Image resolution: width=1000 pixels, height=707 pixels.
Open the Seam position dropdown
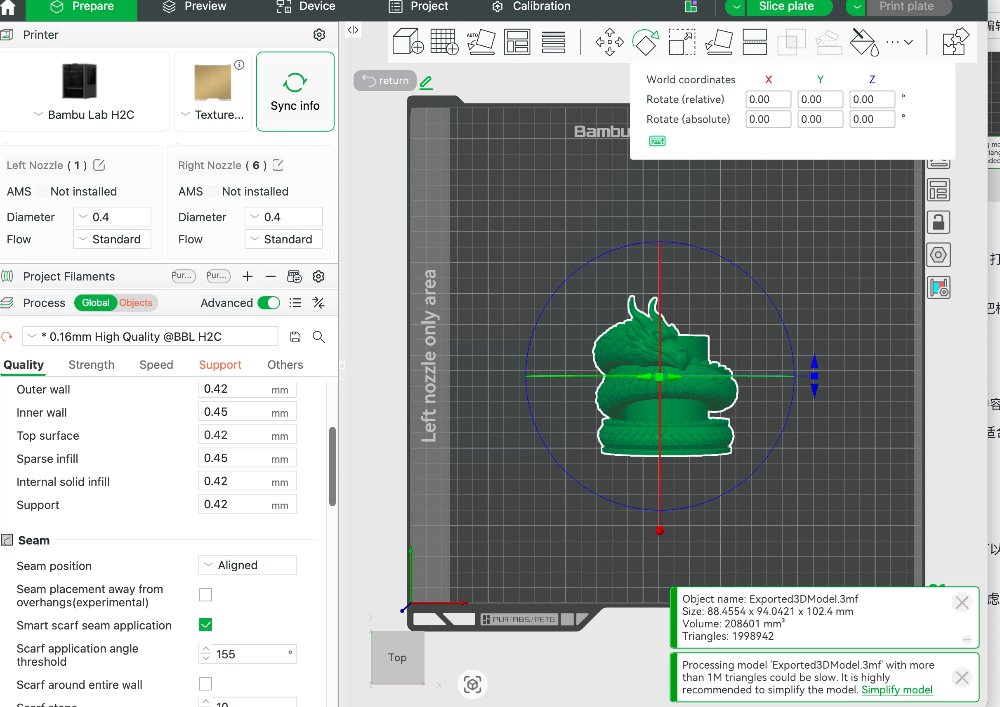tap(247, 565)
